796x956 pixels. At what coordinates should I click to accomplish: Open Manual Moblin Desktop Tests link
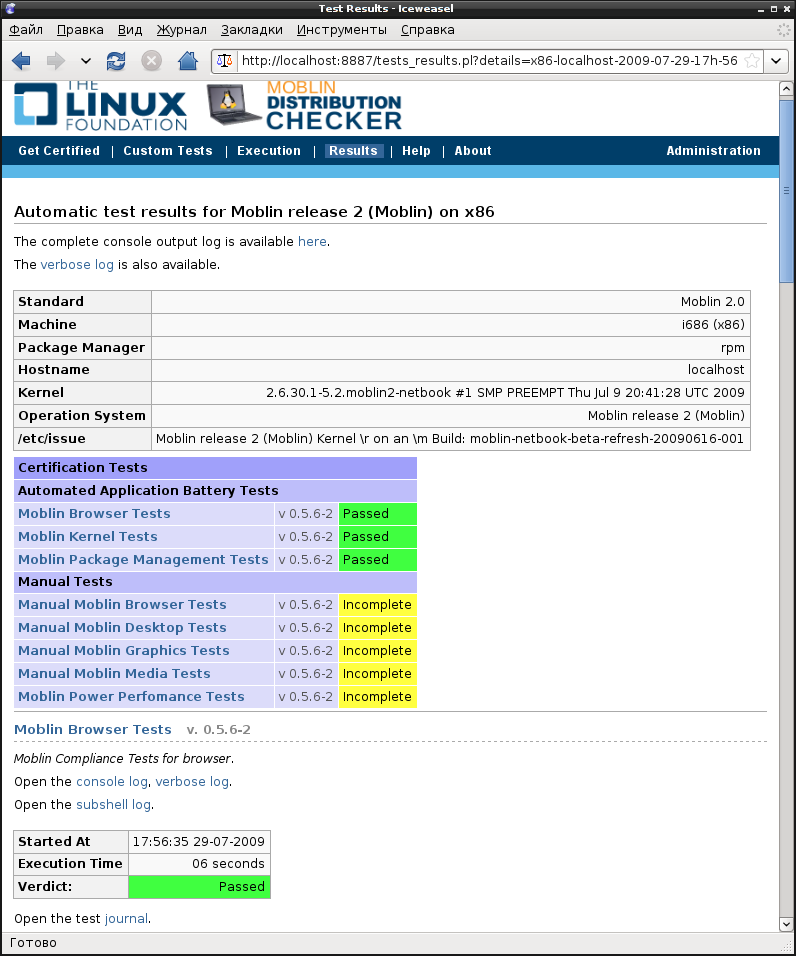pos(122,627)
